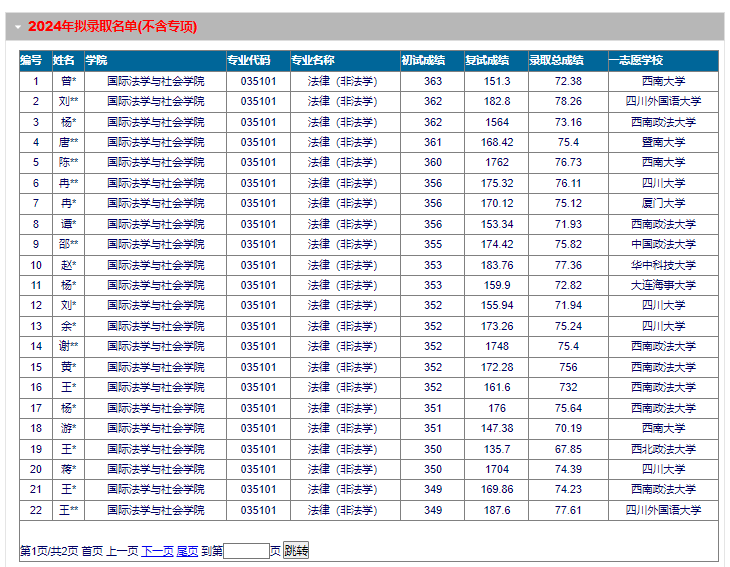
Task: Click 华中科技大学 in row 10
Action: [x=663, y=265]
